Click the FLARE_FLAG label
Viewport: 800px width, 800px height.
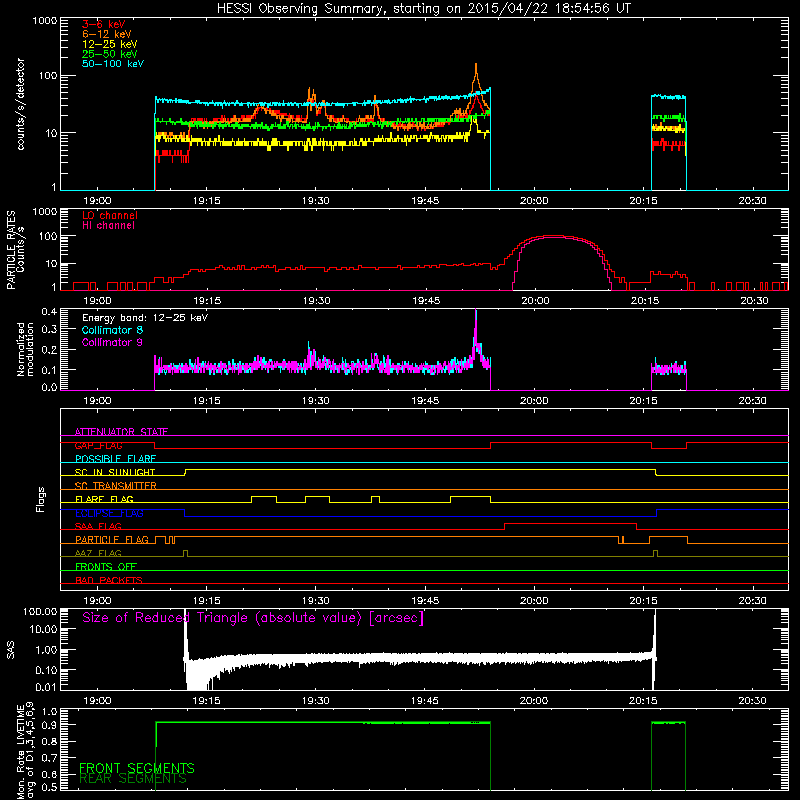point(104,499)
